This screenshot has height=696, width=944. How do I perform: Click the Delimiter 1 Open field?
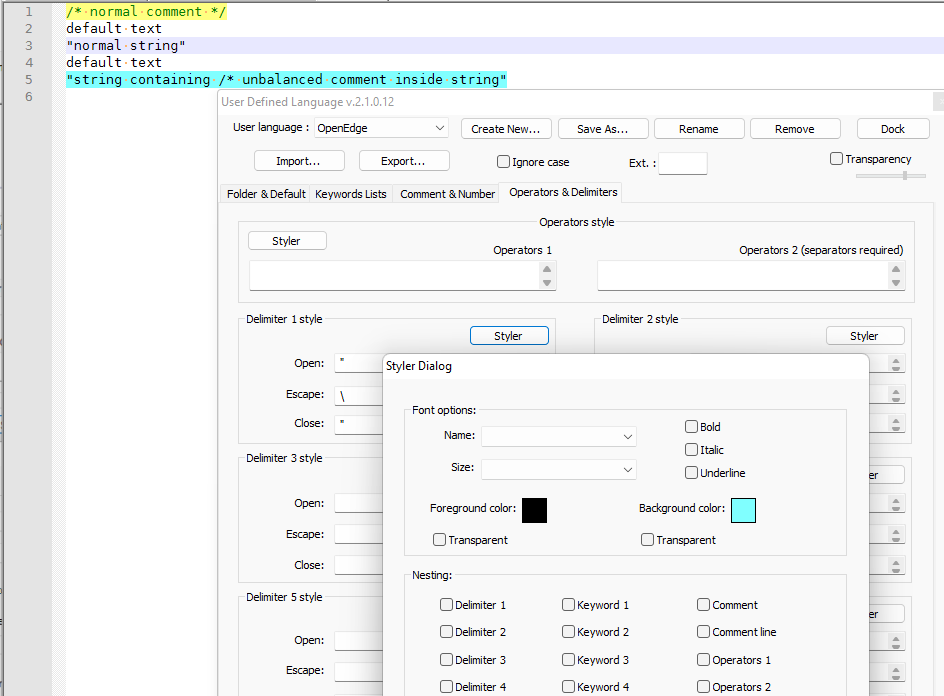[359, 364]
